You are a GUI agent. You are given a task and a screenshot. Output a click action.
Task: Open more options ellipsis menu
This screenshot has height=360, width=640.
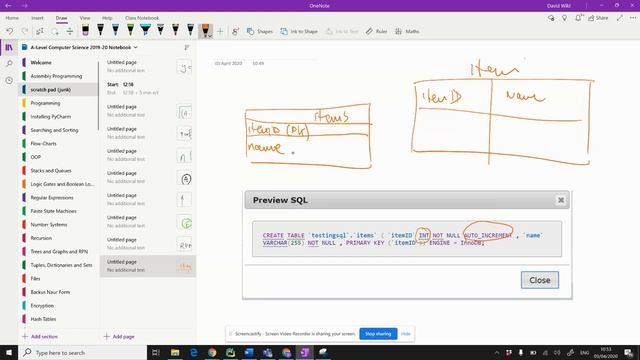[x=633, y=18]
